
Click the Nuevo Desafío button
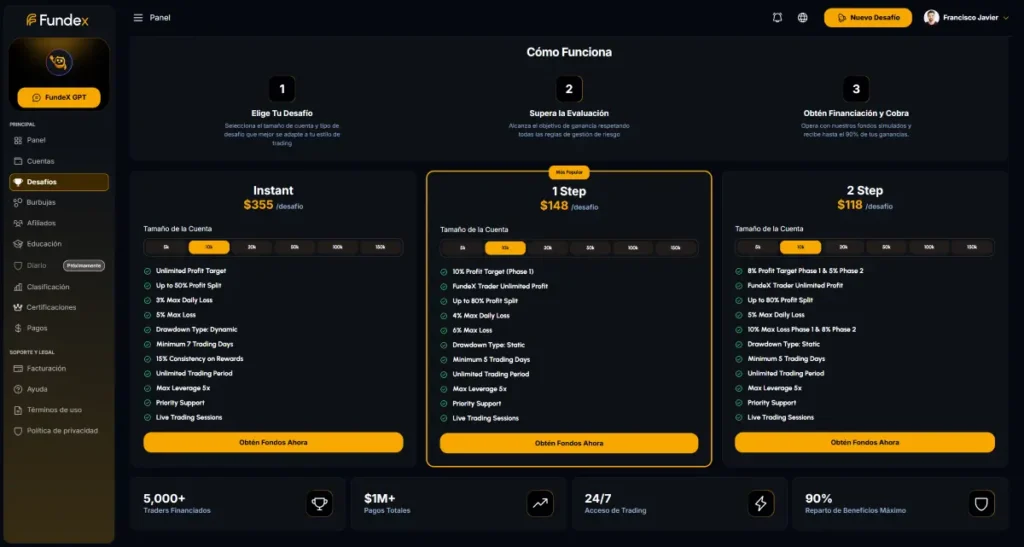(x=868, y=18)
